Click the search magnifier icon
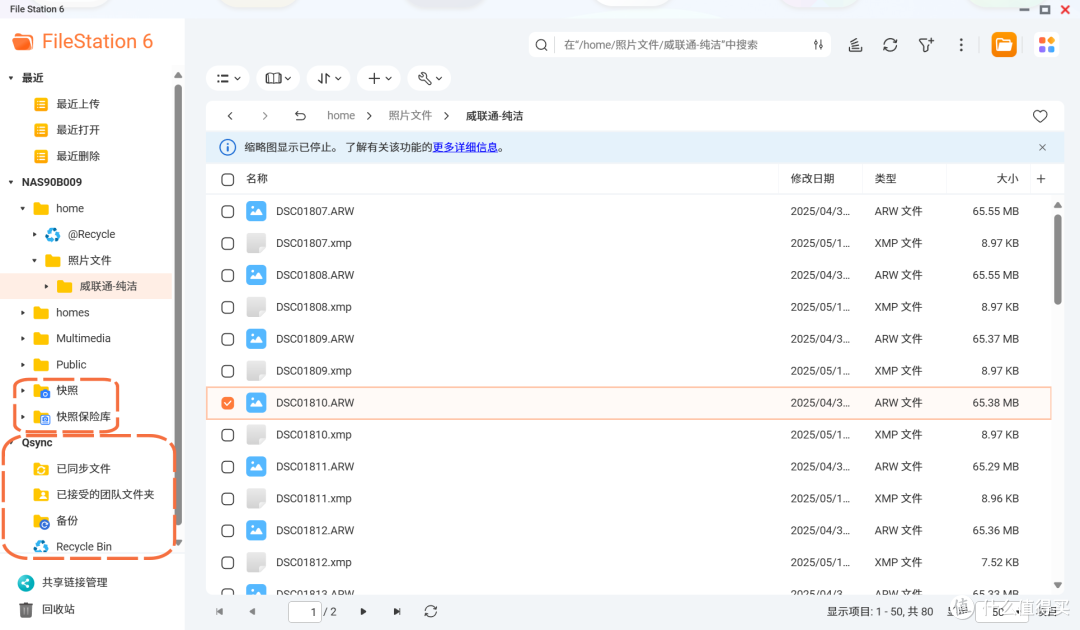This screenshot has width=1080, height=630. (x=541, y=45)
